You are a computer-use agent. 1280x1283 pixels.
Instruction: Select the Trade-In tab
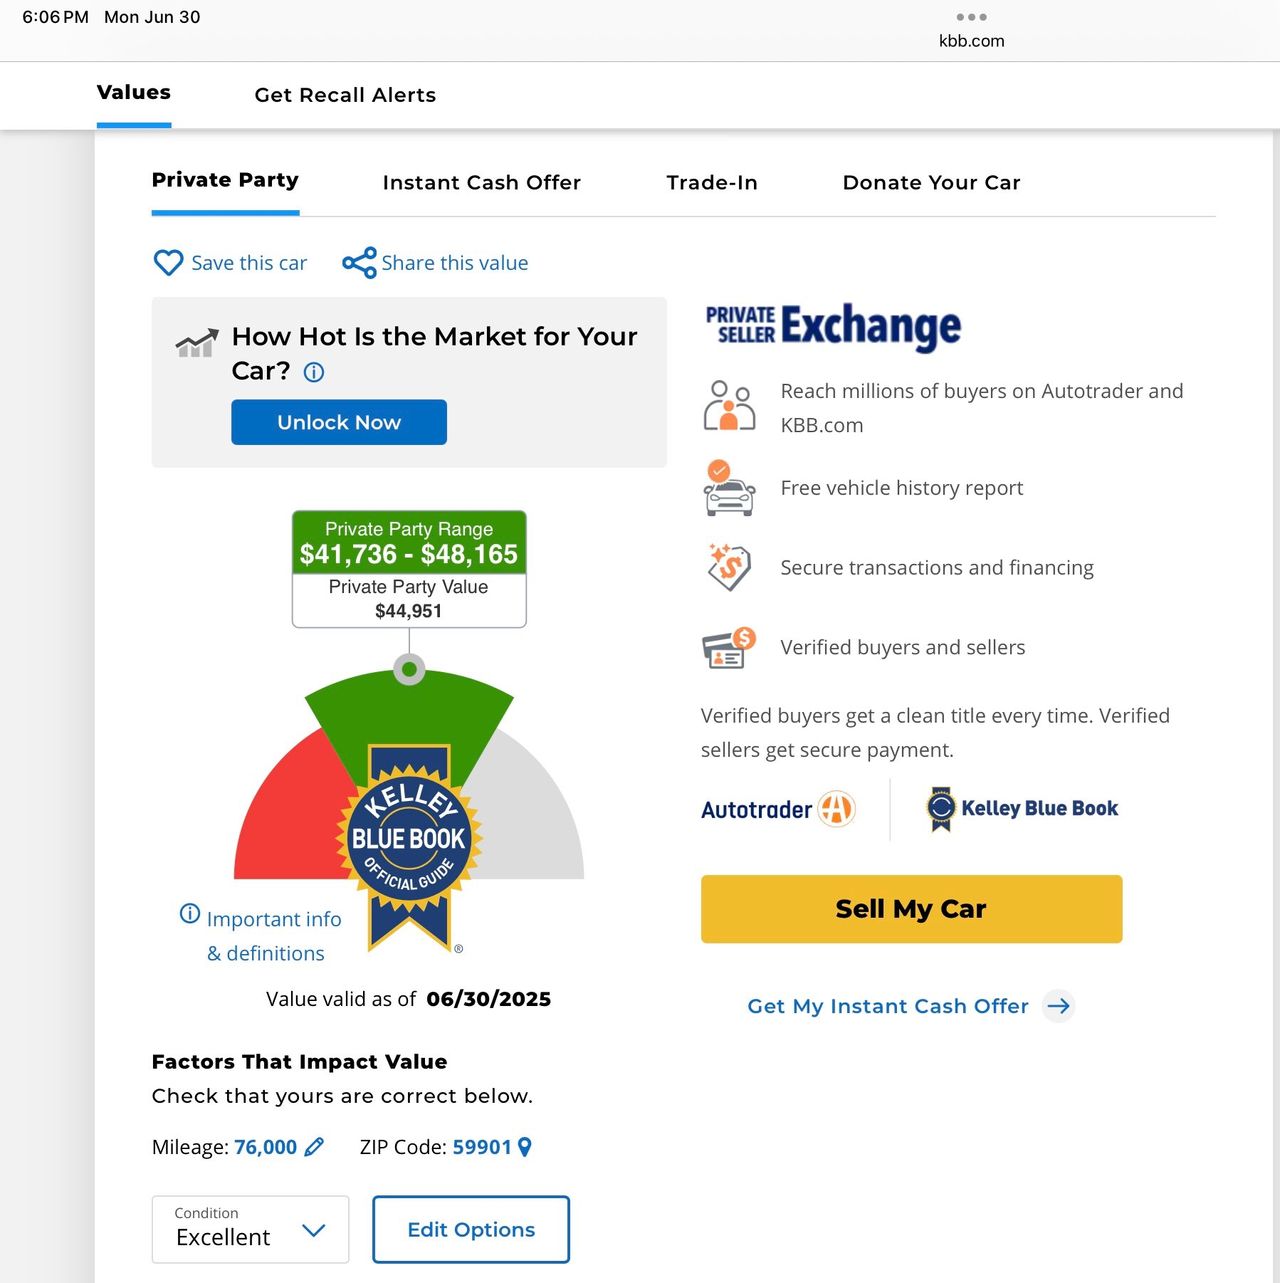[x=712, y=182]
